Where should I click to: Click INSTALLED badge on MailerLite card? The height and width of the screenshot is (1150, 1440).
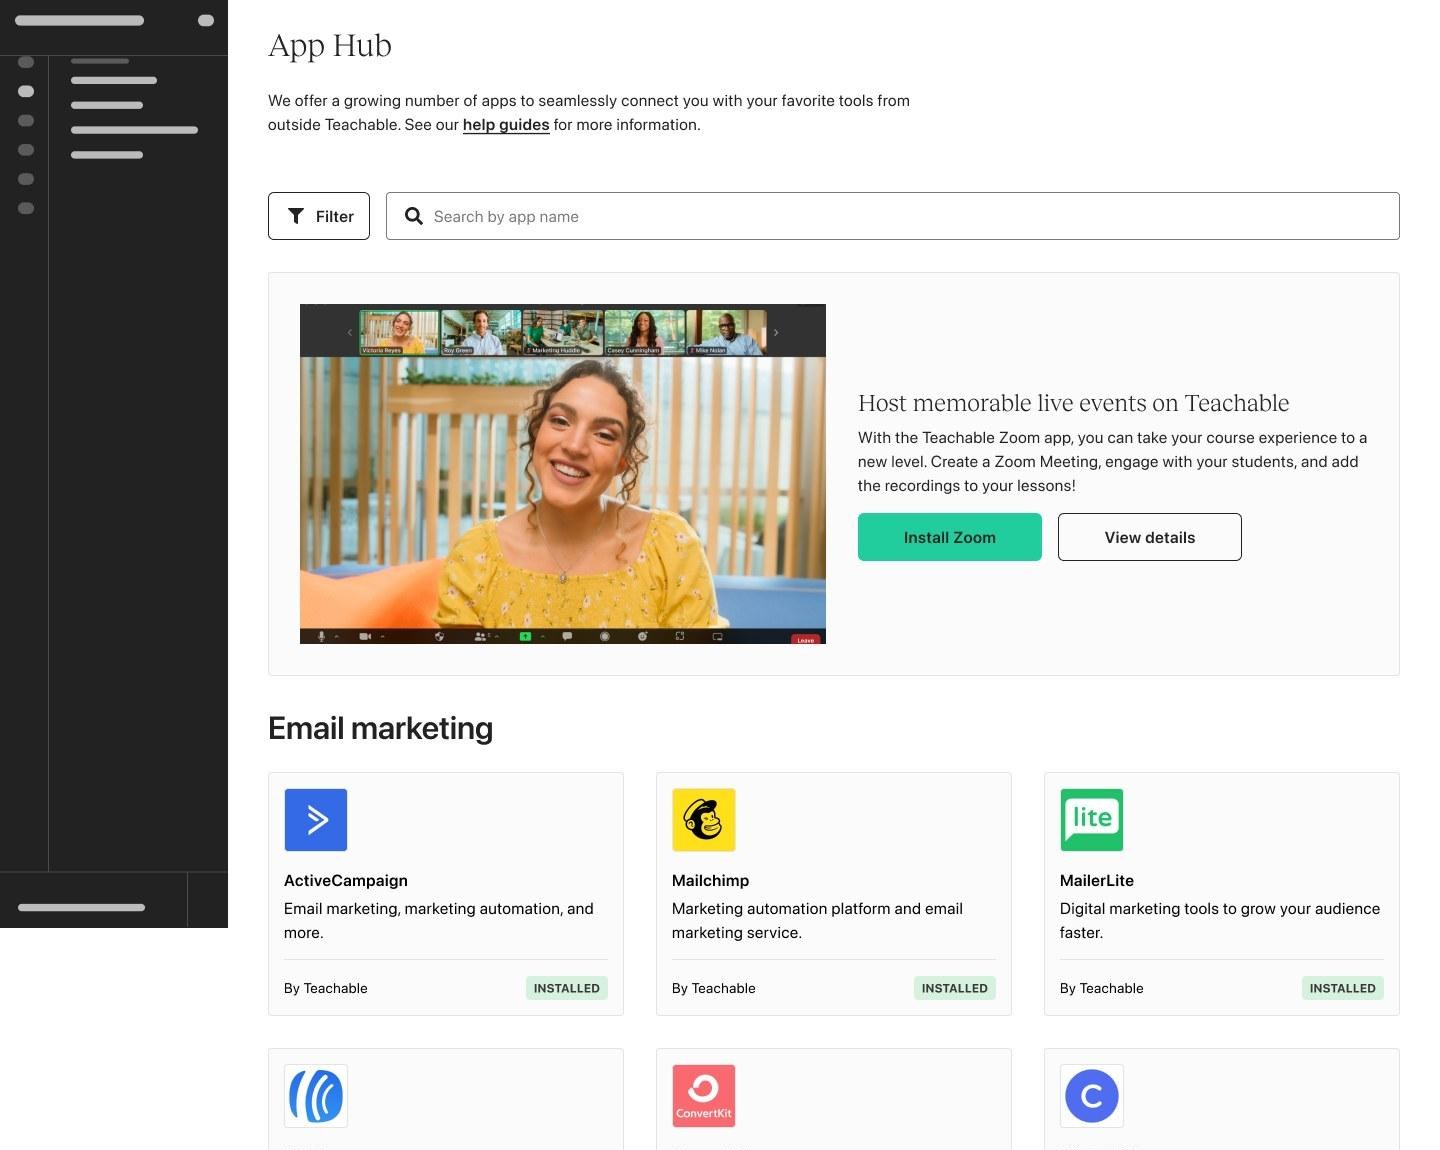1343,988
